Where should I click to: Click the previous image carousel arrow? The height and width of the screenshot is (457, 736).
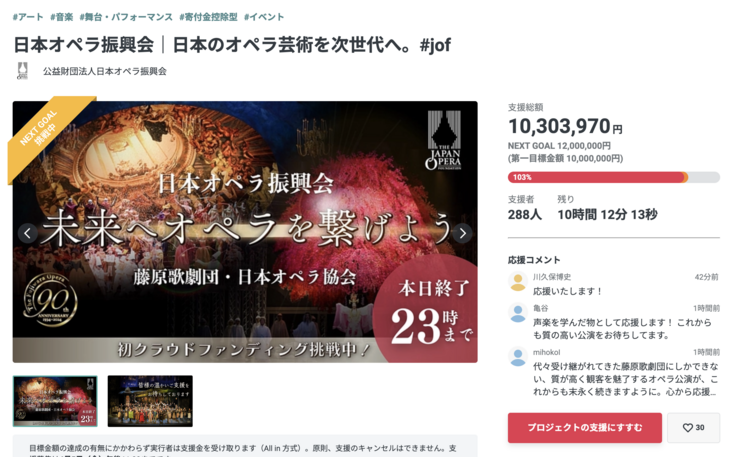click(x=28, y=233)
